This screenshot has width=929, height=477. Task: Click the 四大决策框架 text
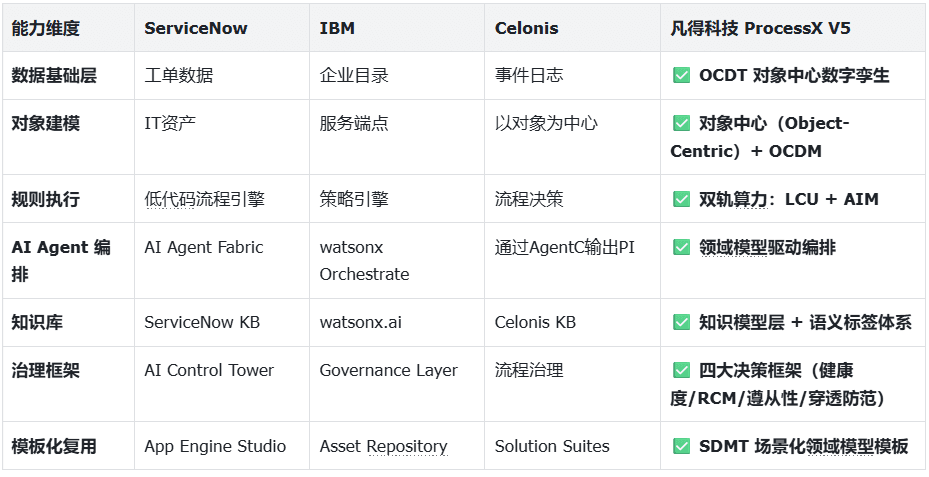(x=751, y=371)
